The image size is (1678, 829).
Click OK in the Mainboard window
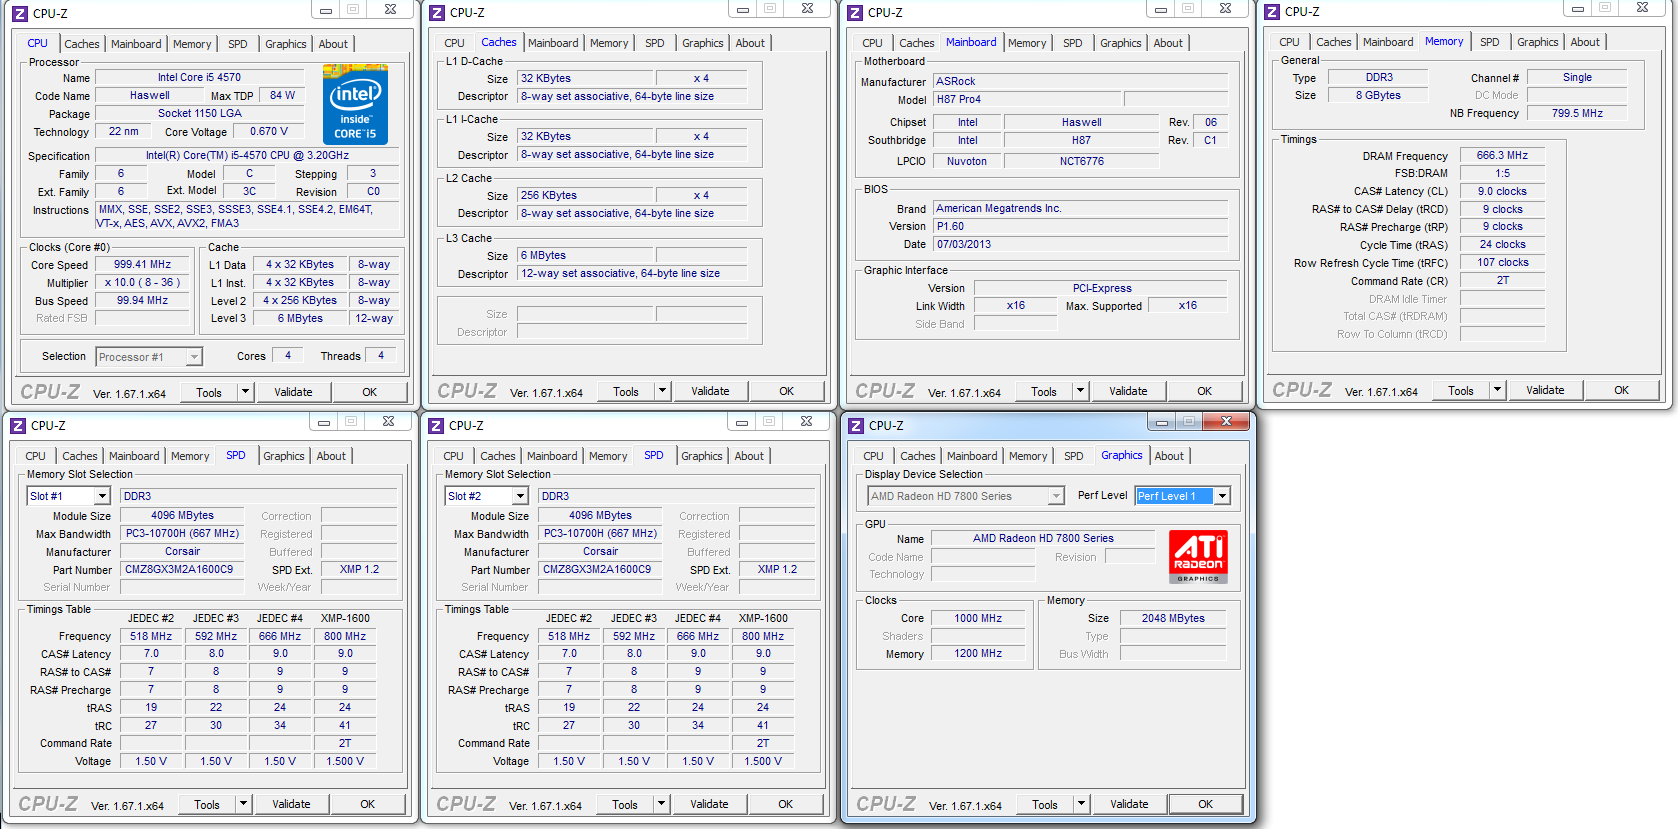1205,391
